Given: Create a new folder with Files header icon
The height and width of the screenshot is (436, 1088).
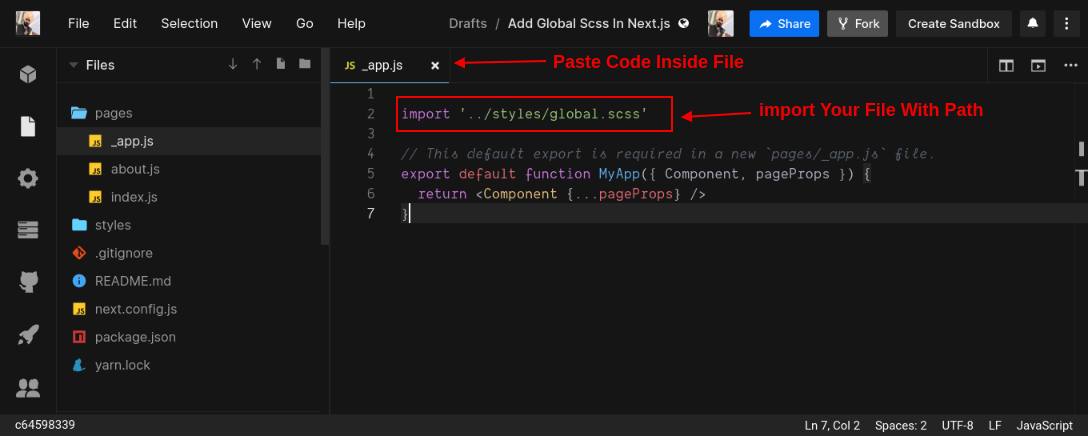Looking at the screenshot, I should tap(305, 64).
